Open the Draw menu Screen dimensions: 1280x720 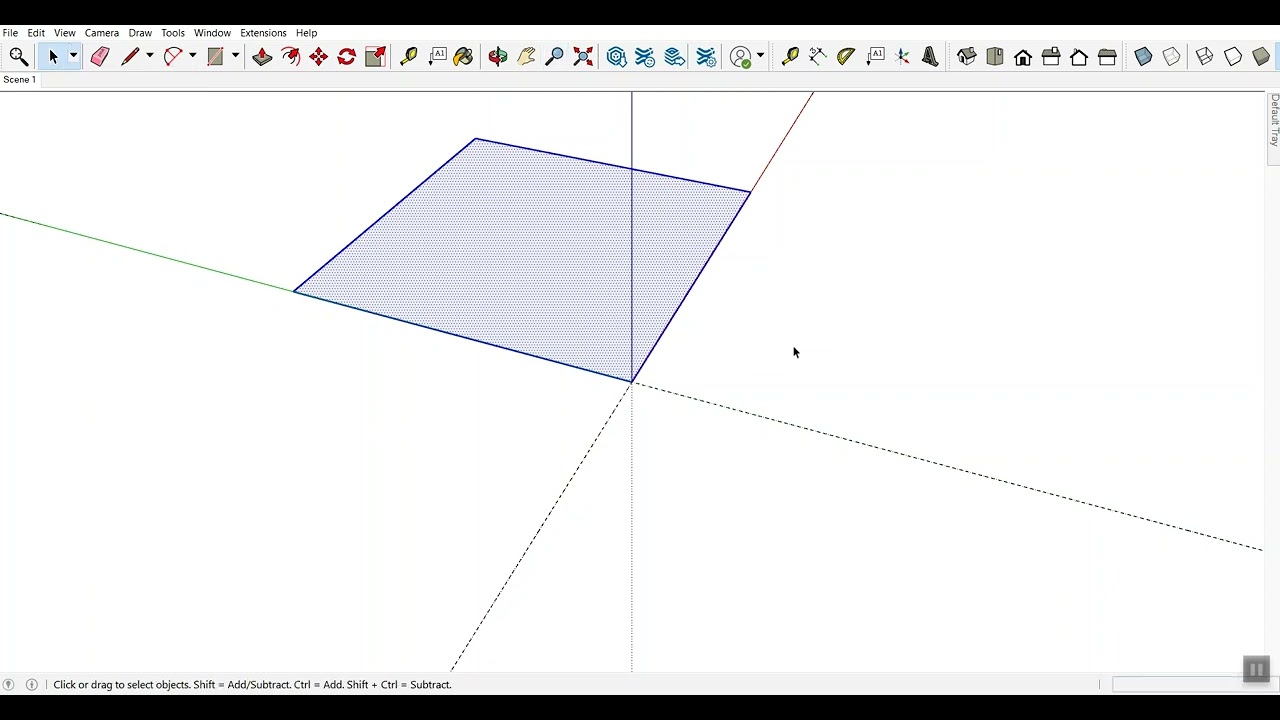tap(140, 33)
